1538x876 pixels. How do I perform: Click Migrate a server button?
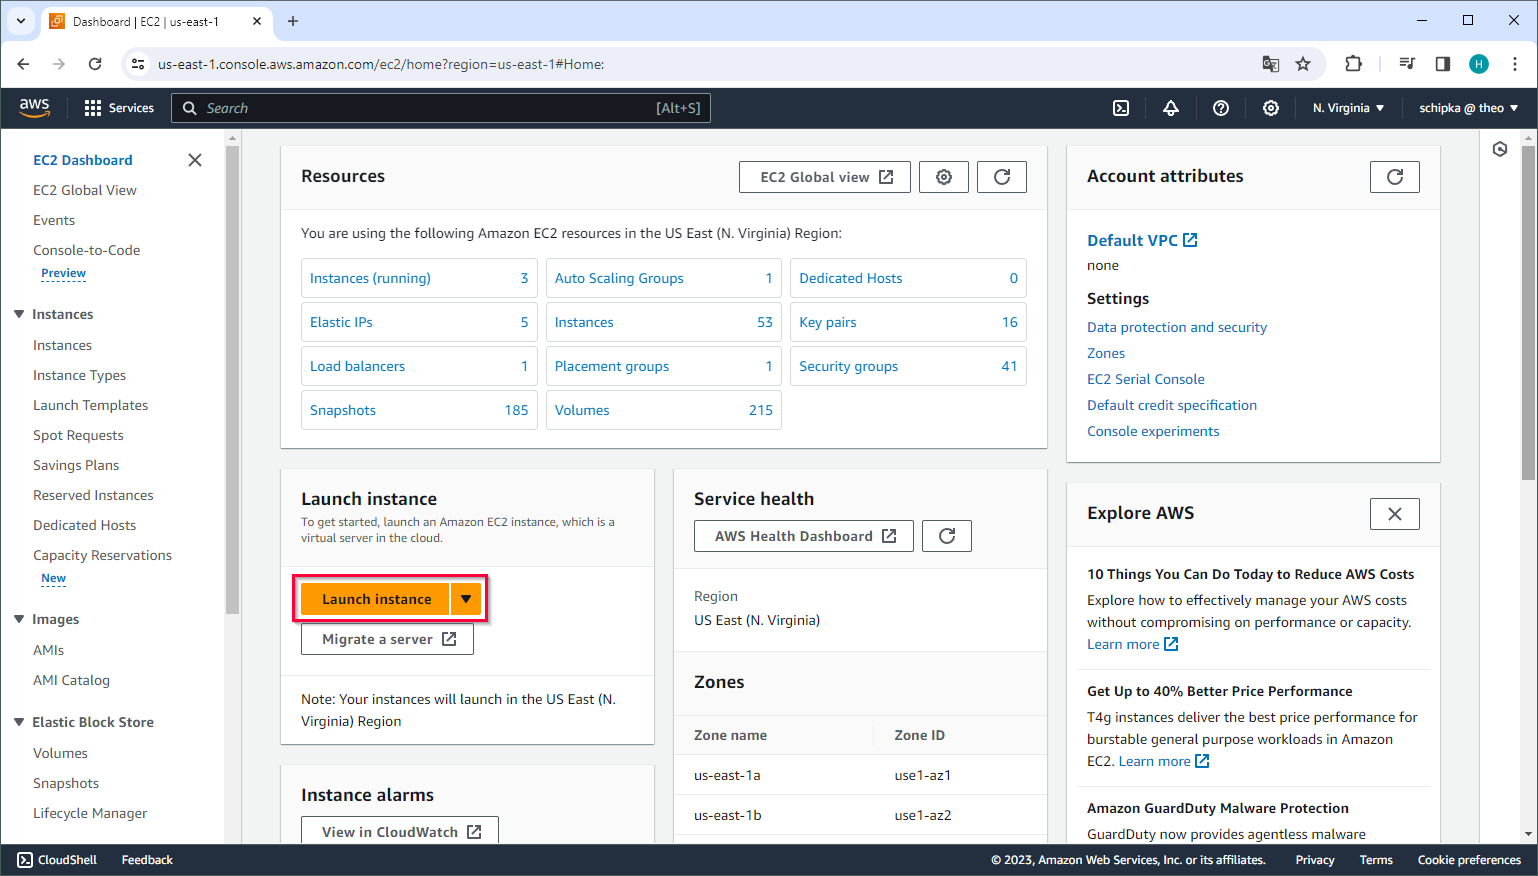(x=388, y=639)
